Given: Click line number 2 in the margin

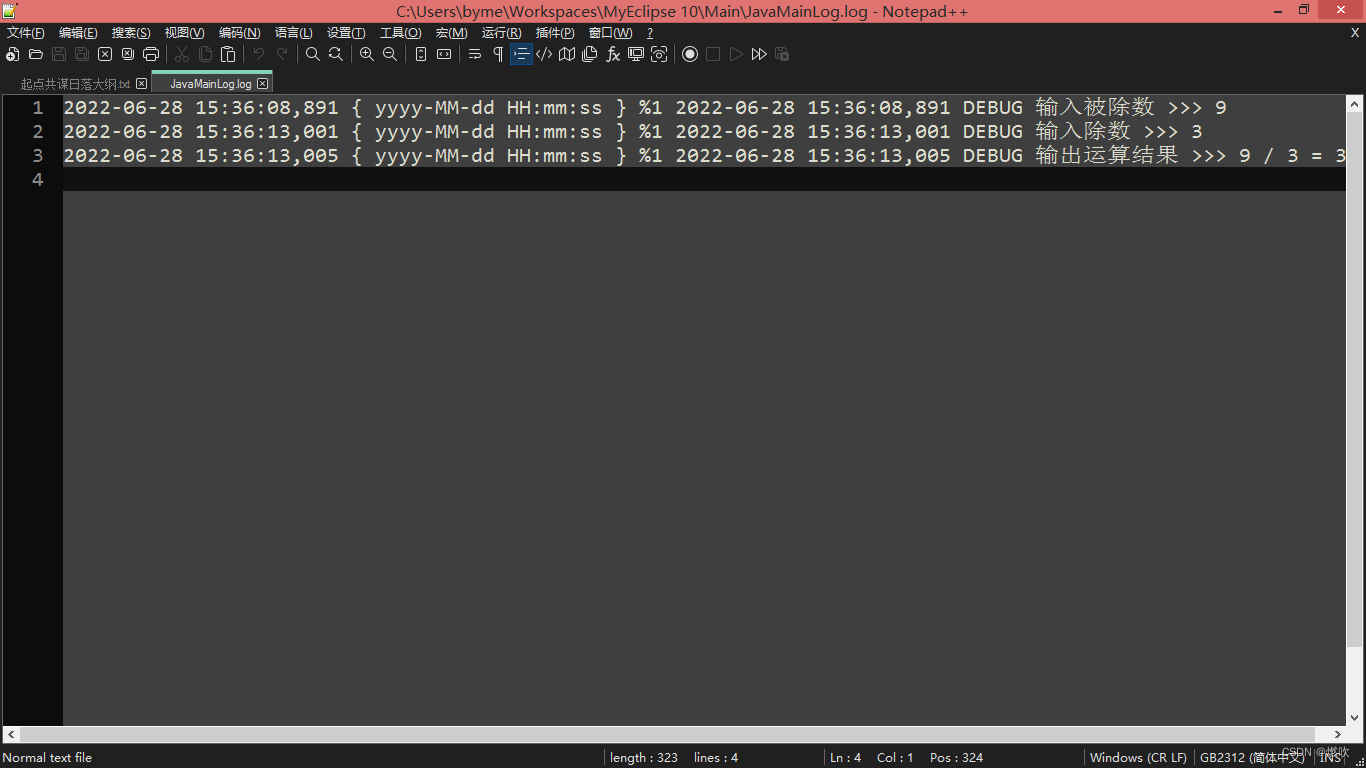Looking at the screenshot, I should [38, 132].
